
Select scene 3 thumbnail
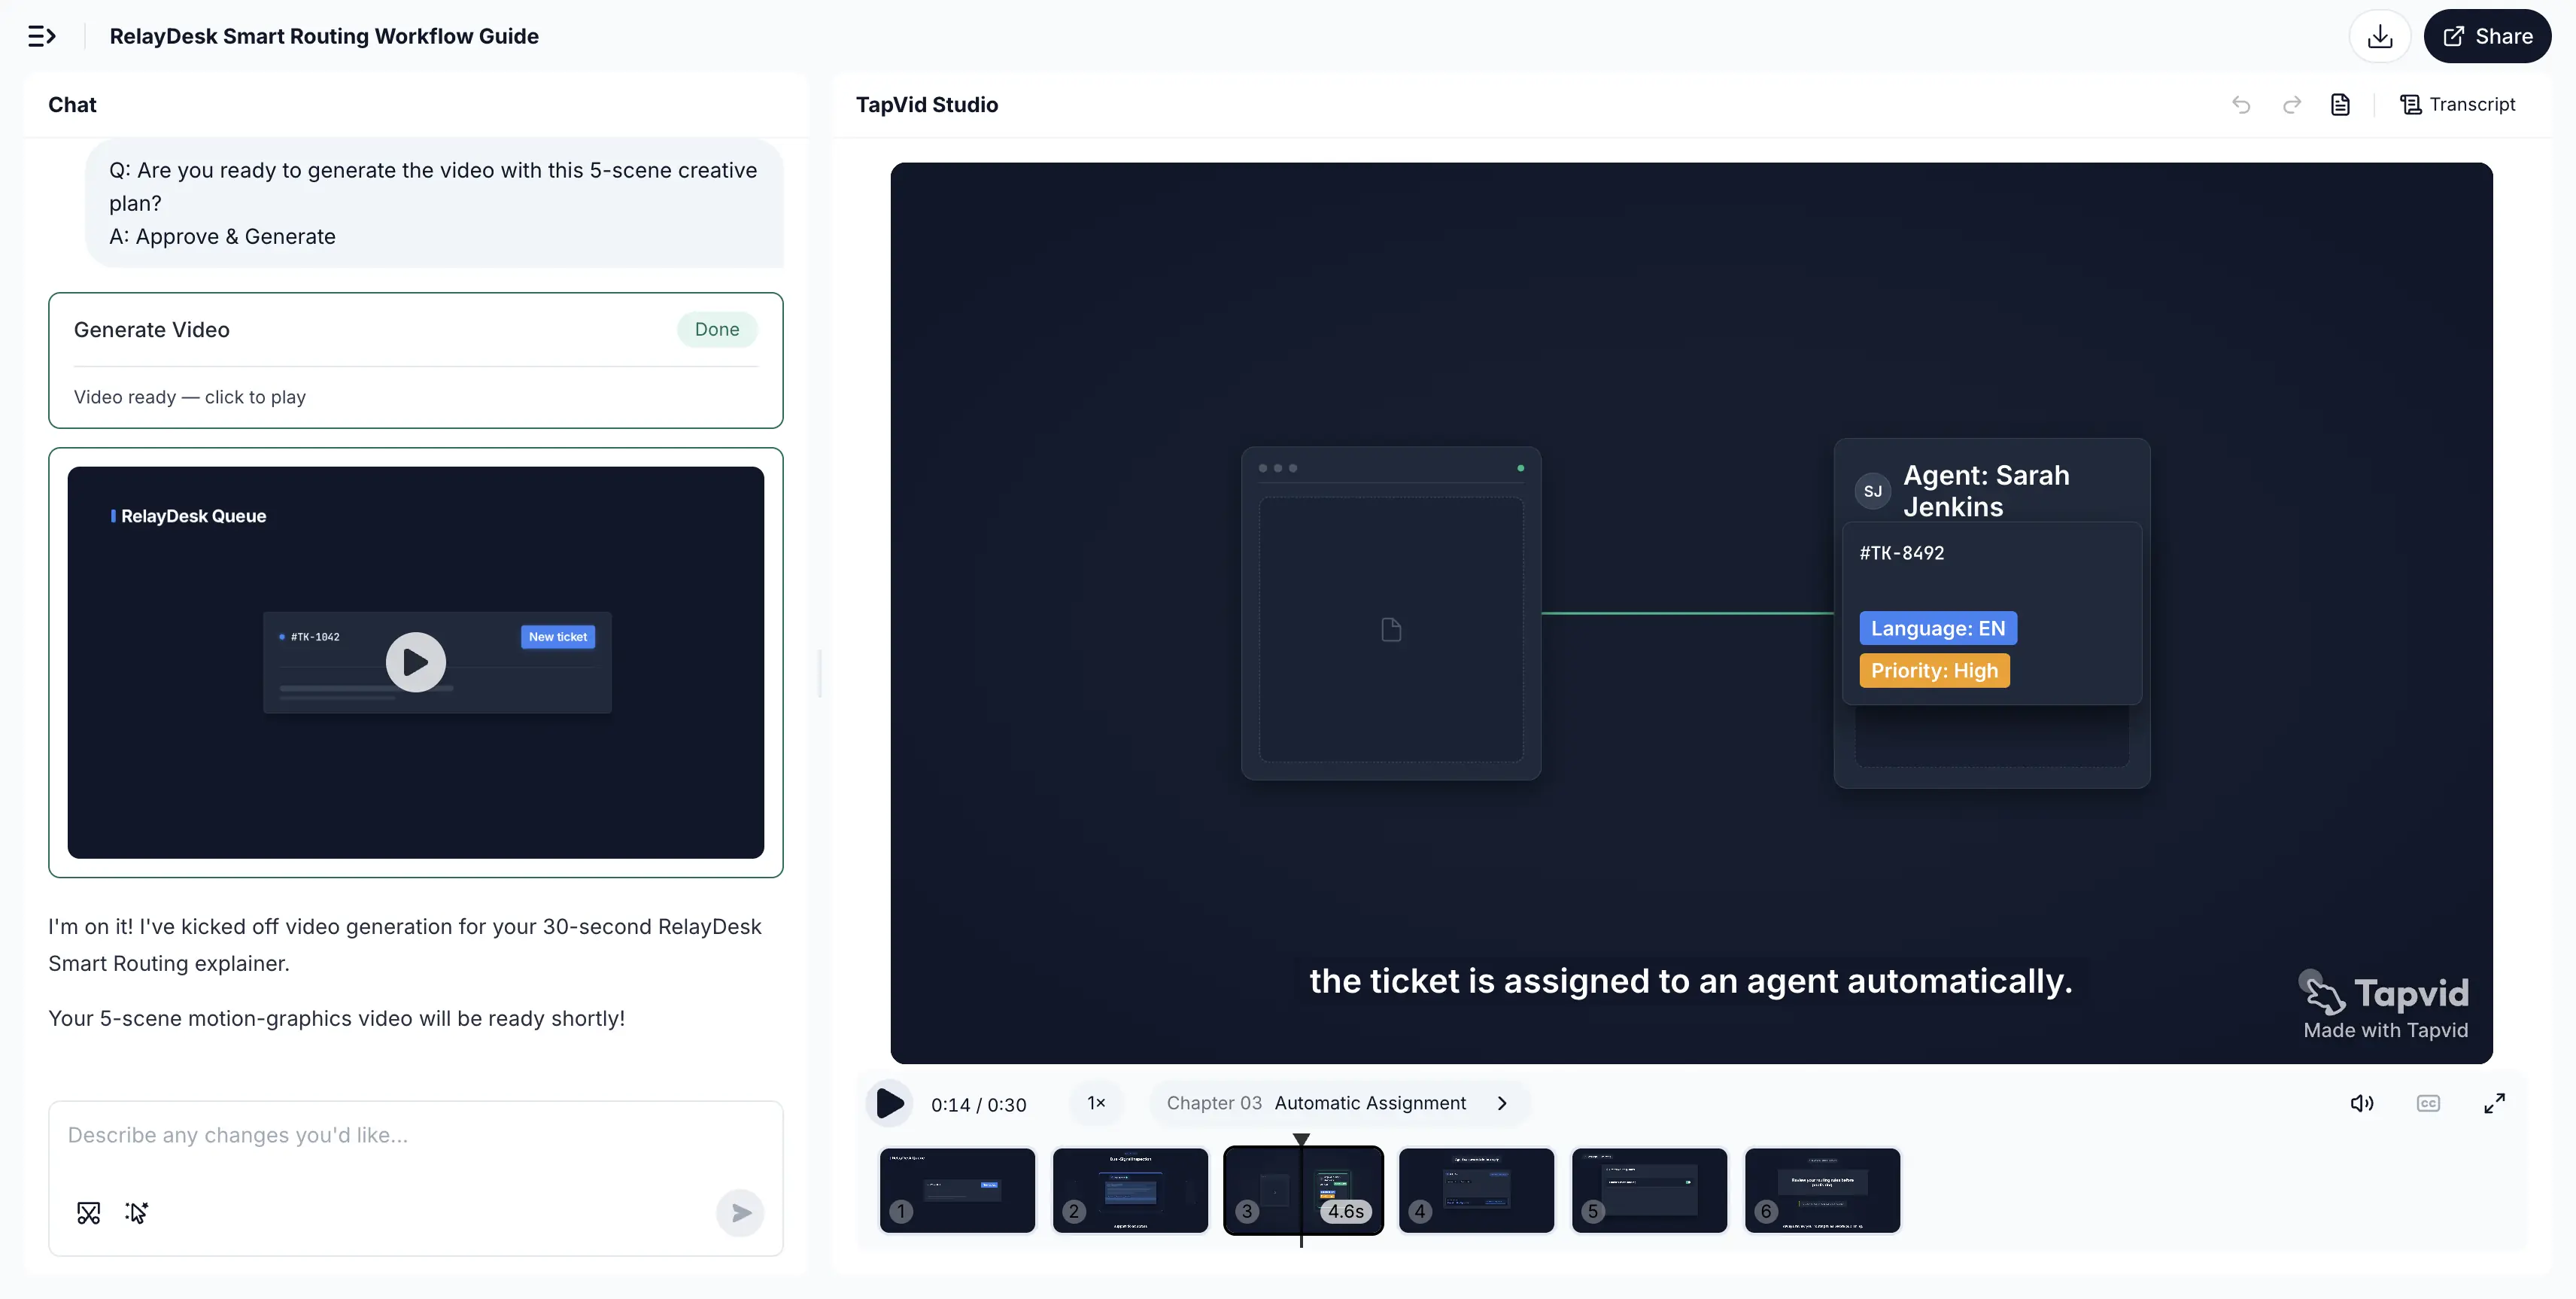point(1304,1190)
